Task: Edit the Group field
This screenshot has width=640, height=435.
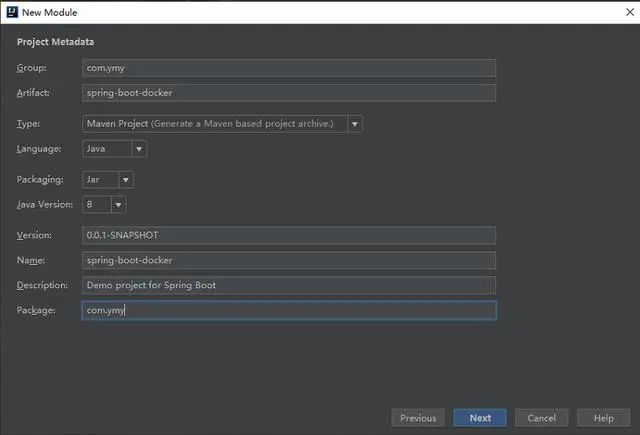Action: 289,68
